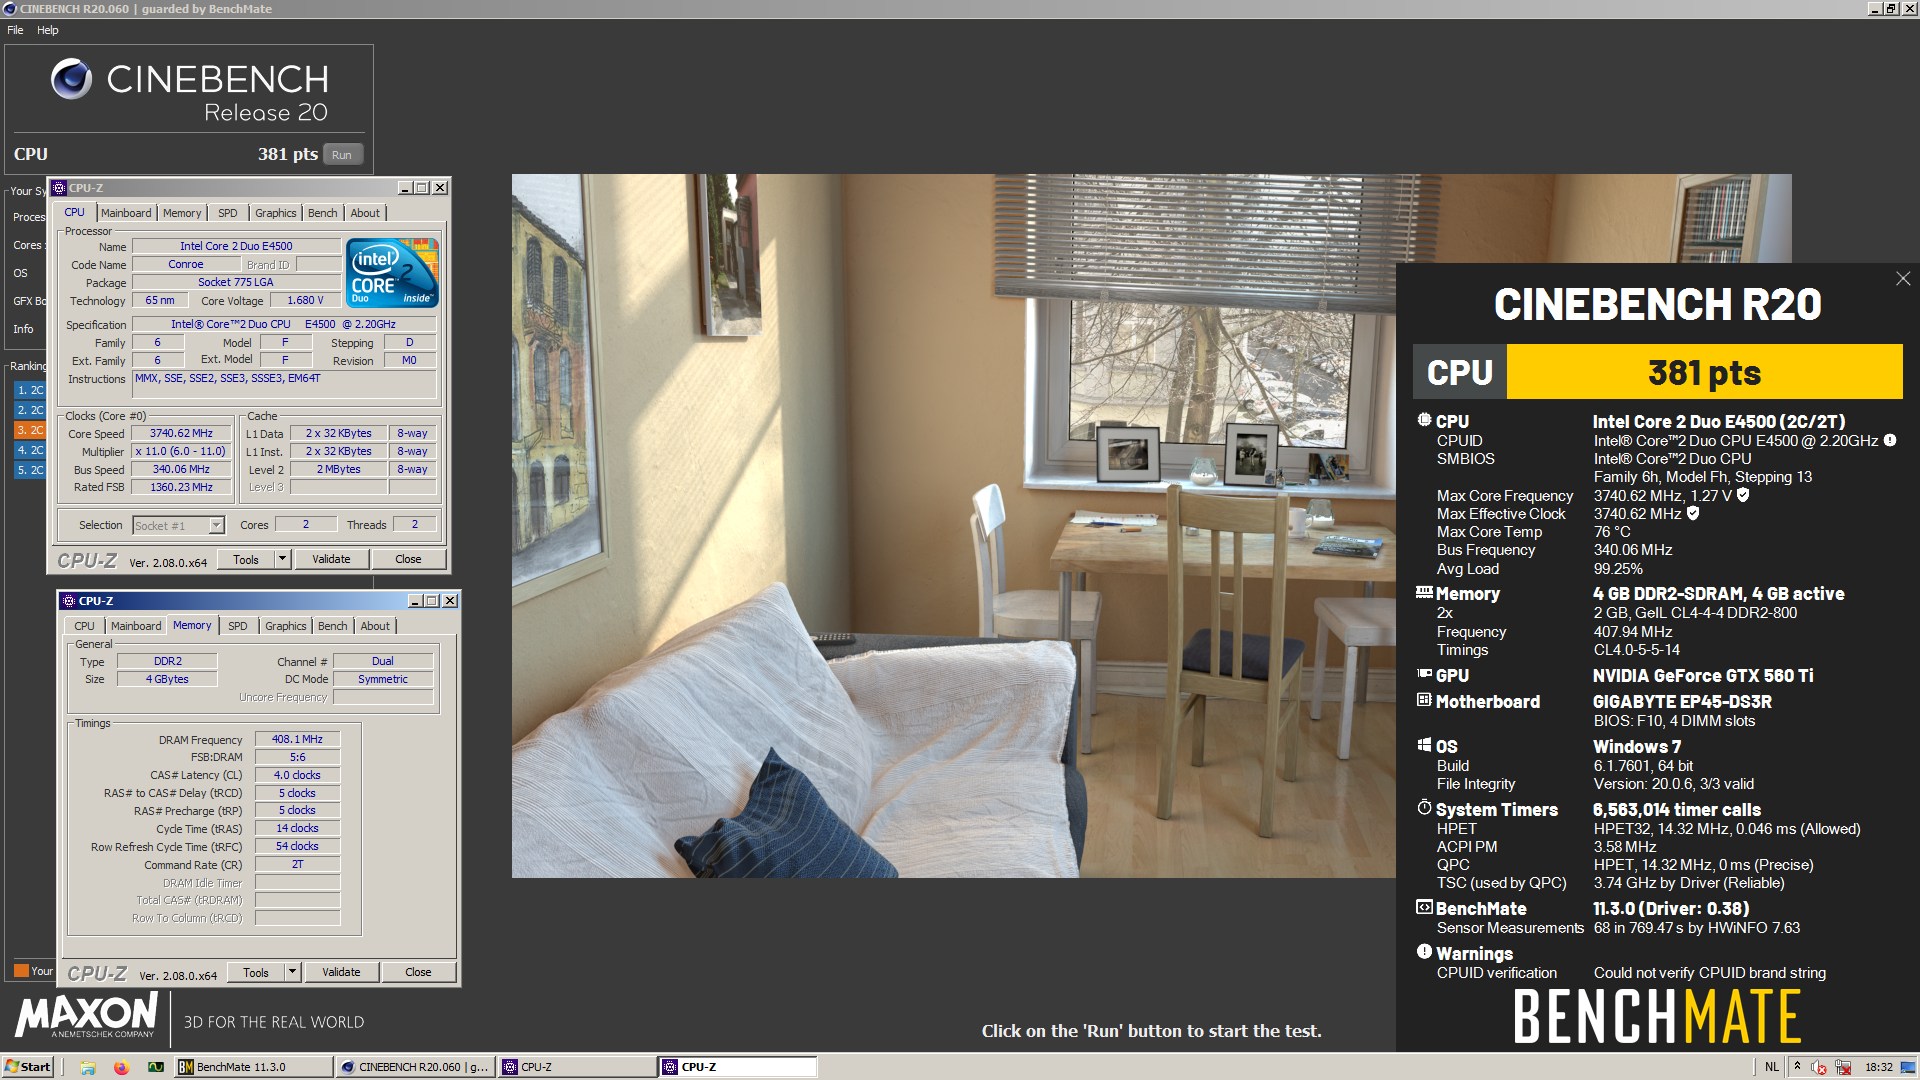This screenshot has width=1920, height=1080.
Task: Switch to CPU tab in bottom CPU-Z window
Action: 85,626
